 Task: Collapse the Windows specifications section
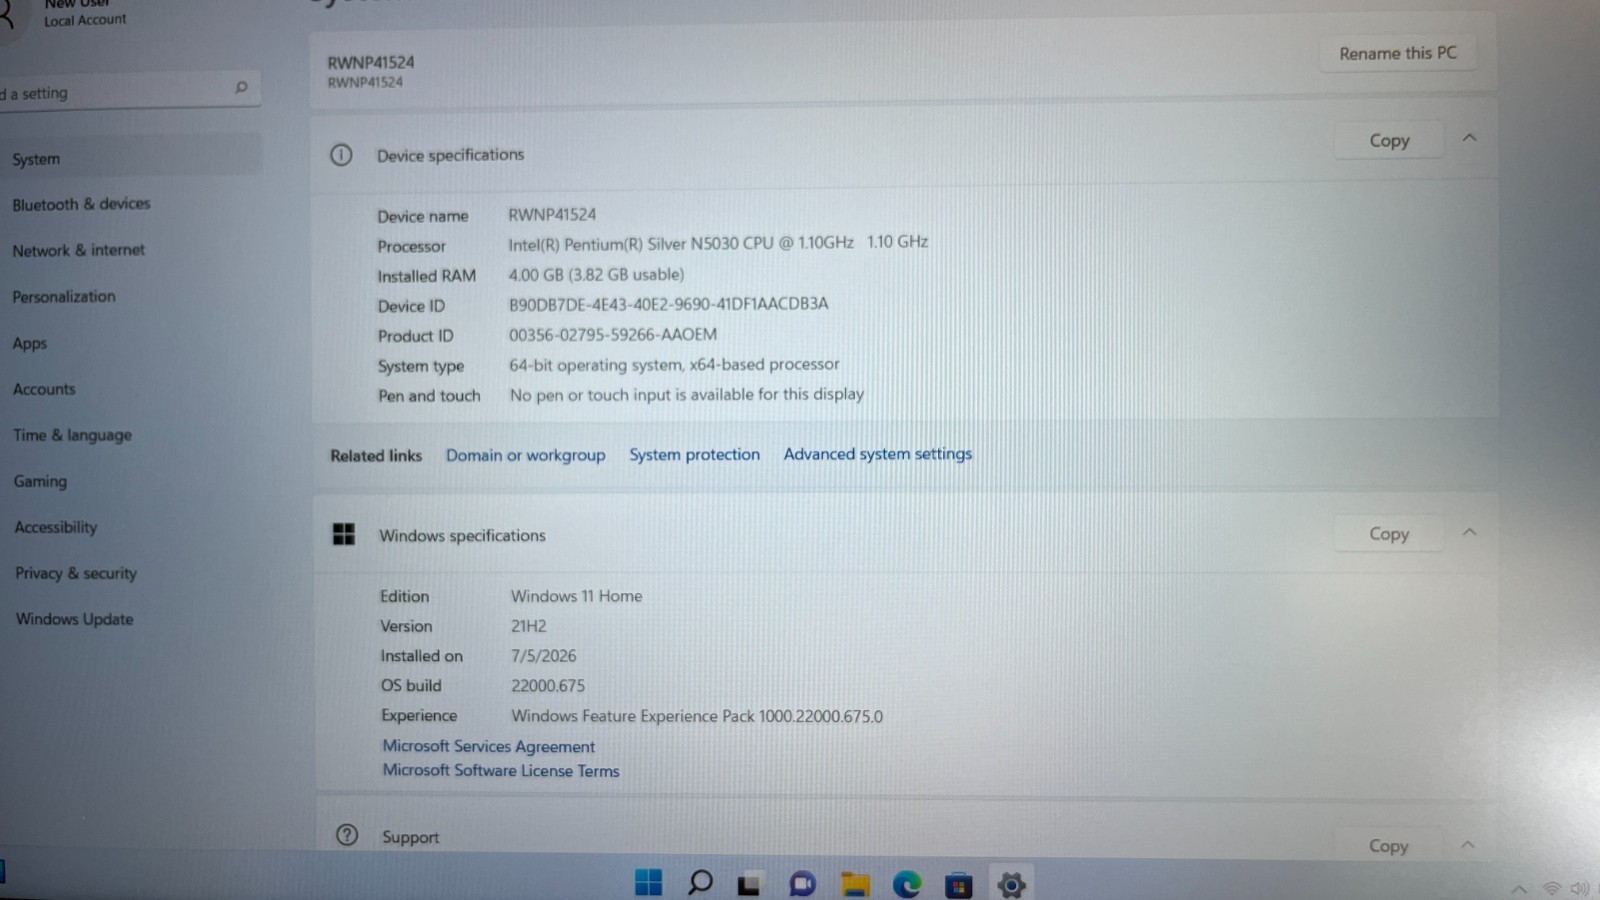(x=1469, y=532)
